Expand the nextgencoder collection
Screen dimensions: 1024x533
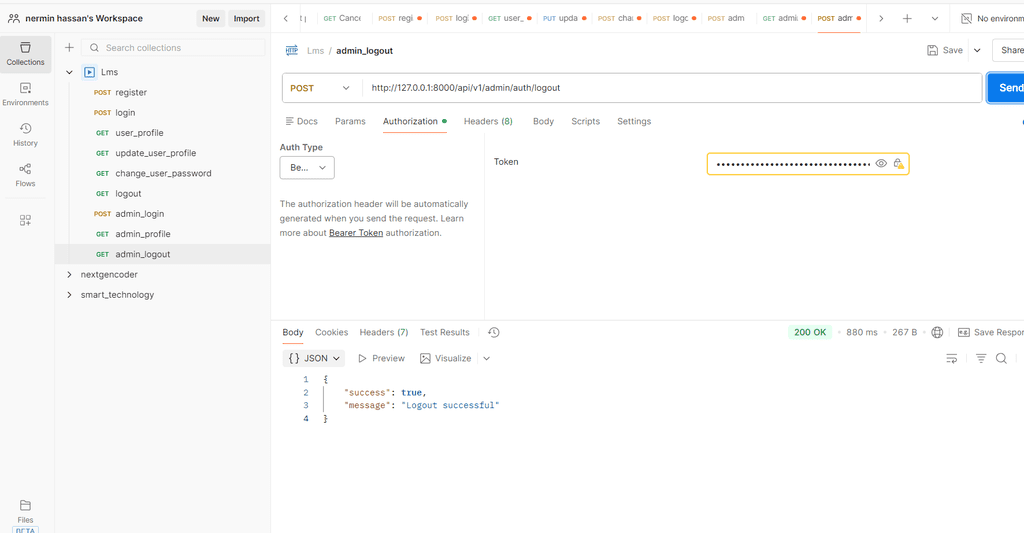click(70, 274)
